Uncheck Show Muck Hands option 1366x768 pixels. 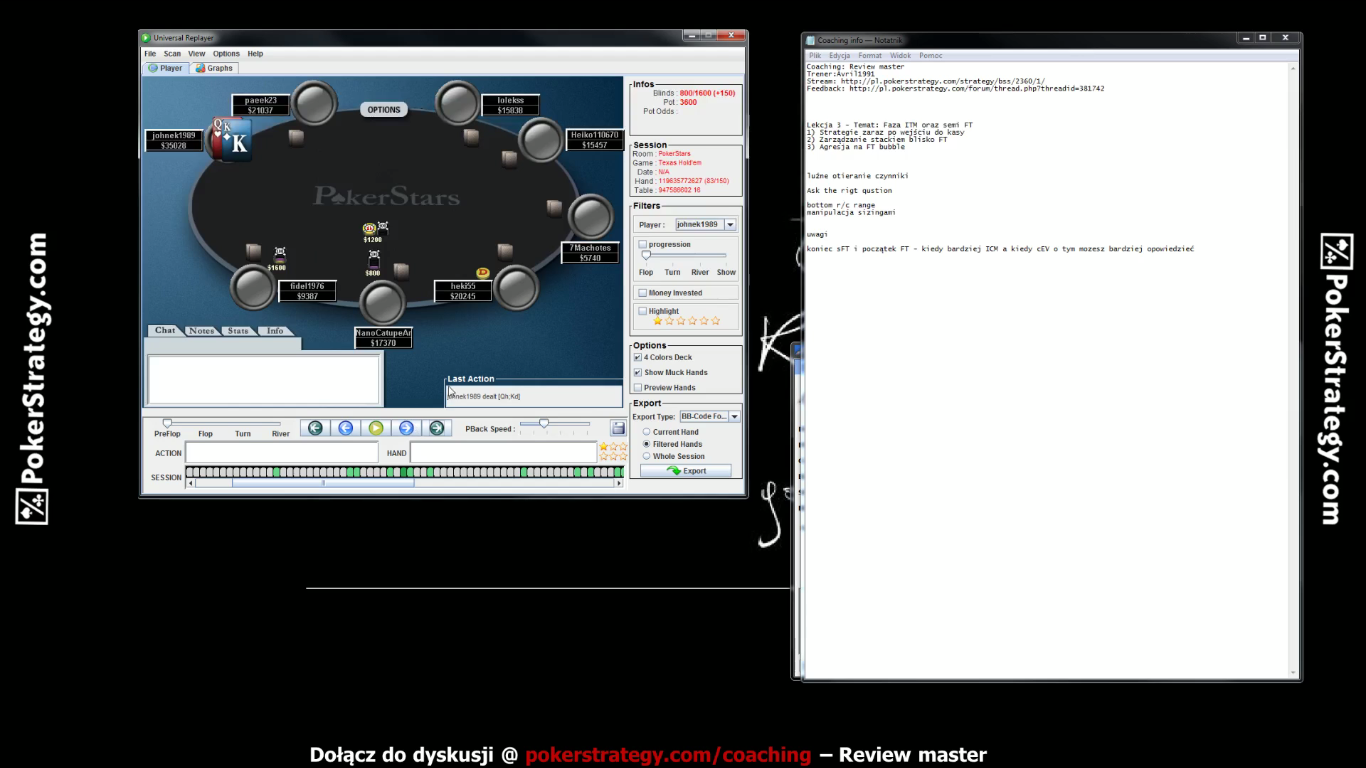coord(638,372)
